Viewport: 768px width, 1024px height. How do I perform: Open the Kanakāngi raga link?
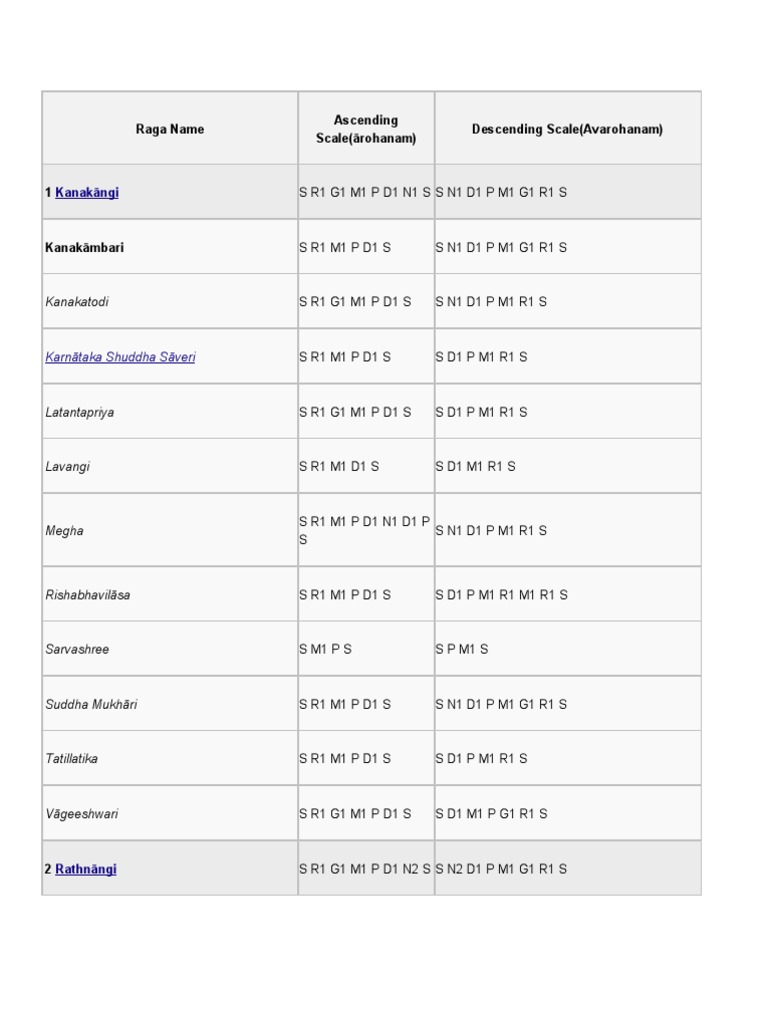point(87,192)
